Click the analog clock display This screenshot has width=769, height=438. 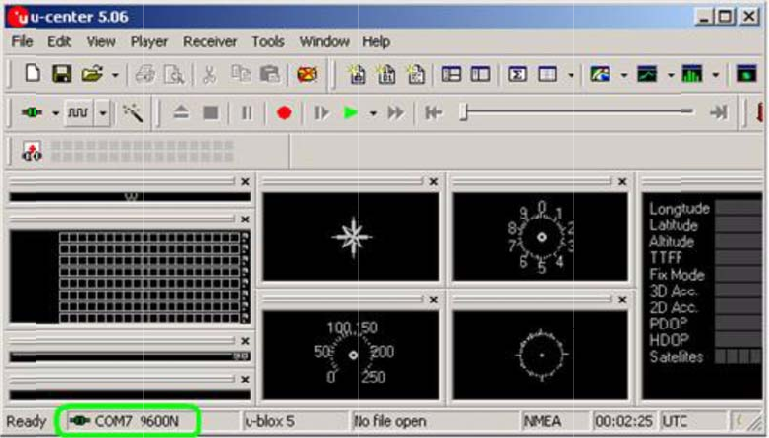point(540,237)
